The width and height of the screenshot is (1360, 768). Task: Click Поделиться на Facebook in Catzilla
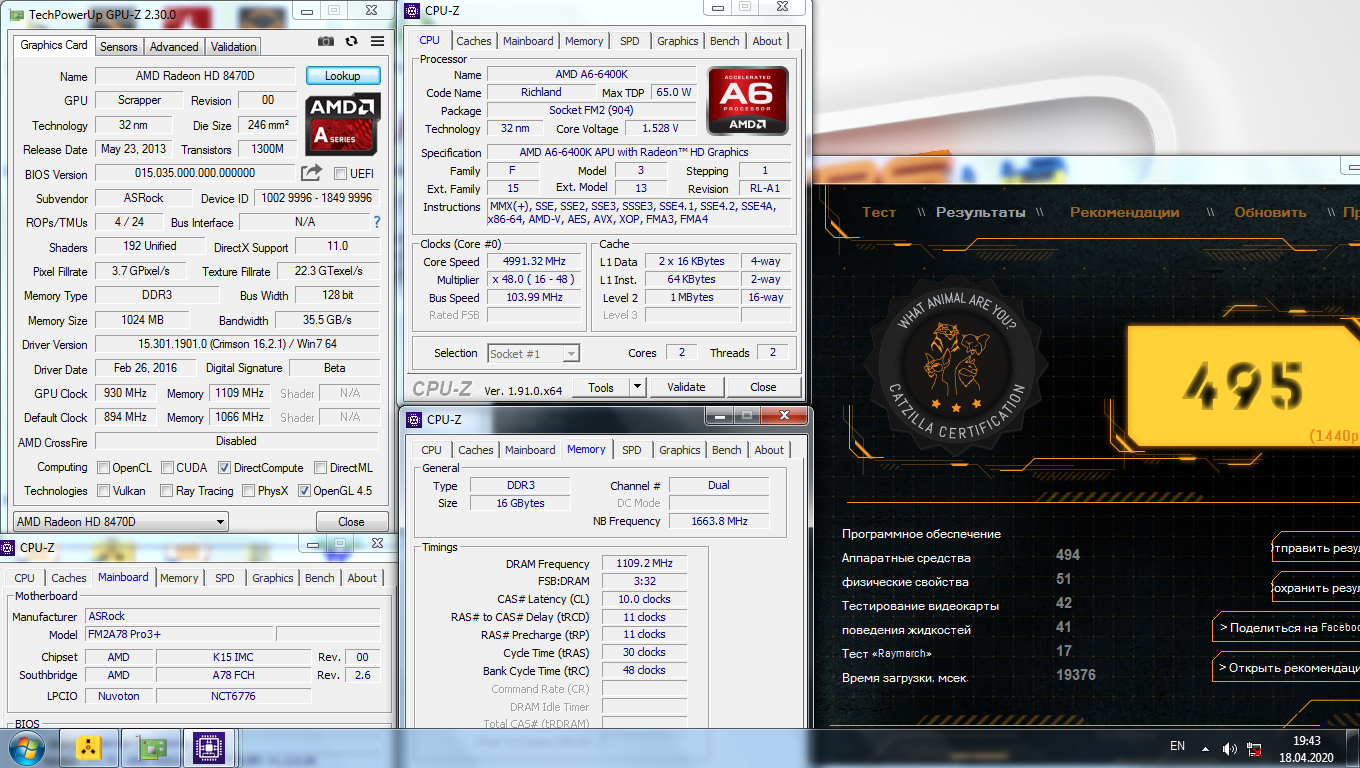click(1287, 628)
